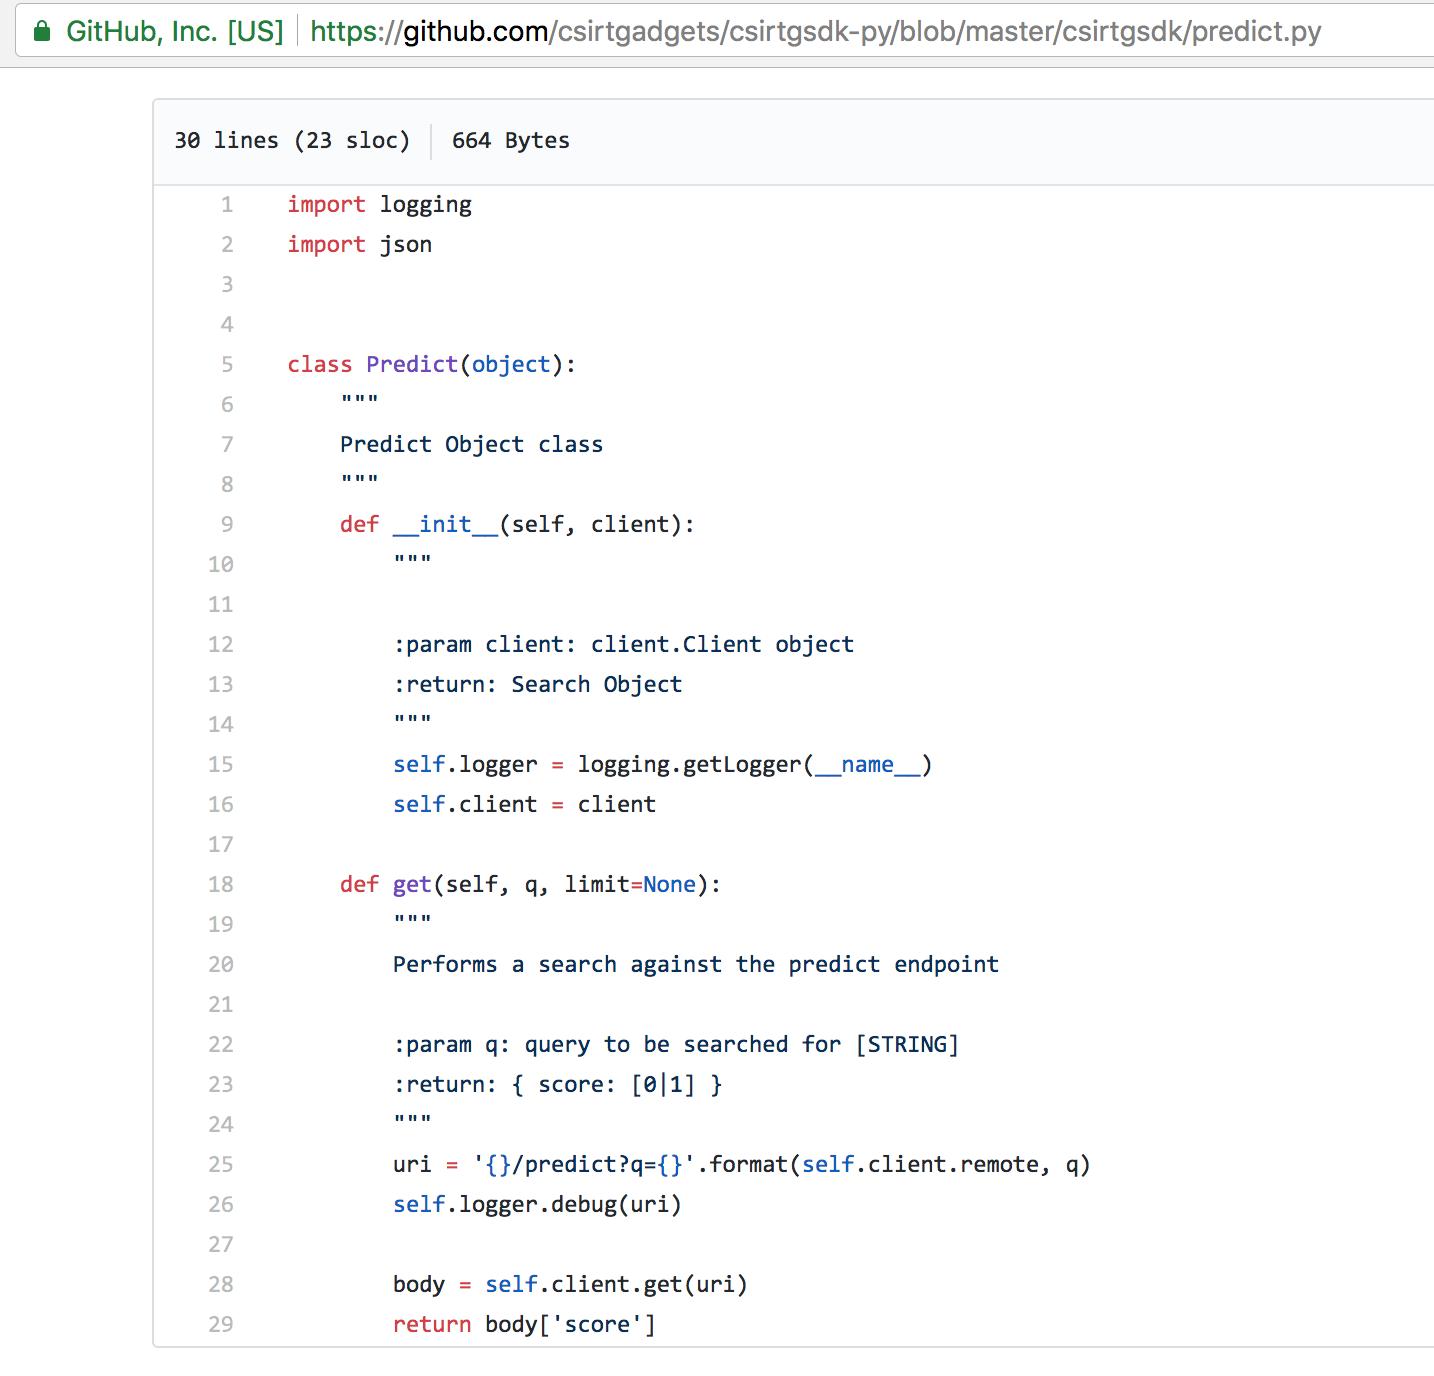Click 'Predict Object class' docstring text
1434x1376 pixels.
pos(471,445)
